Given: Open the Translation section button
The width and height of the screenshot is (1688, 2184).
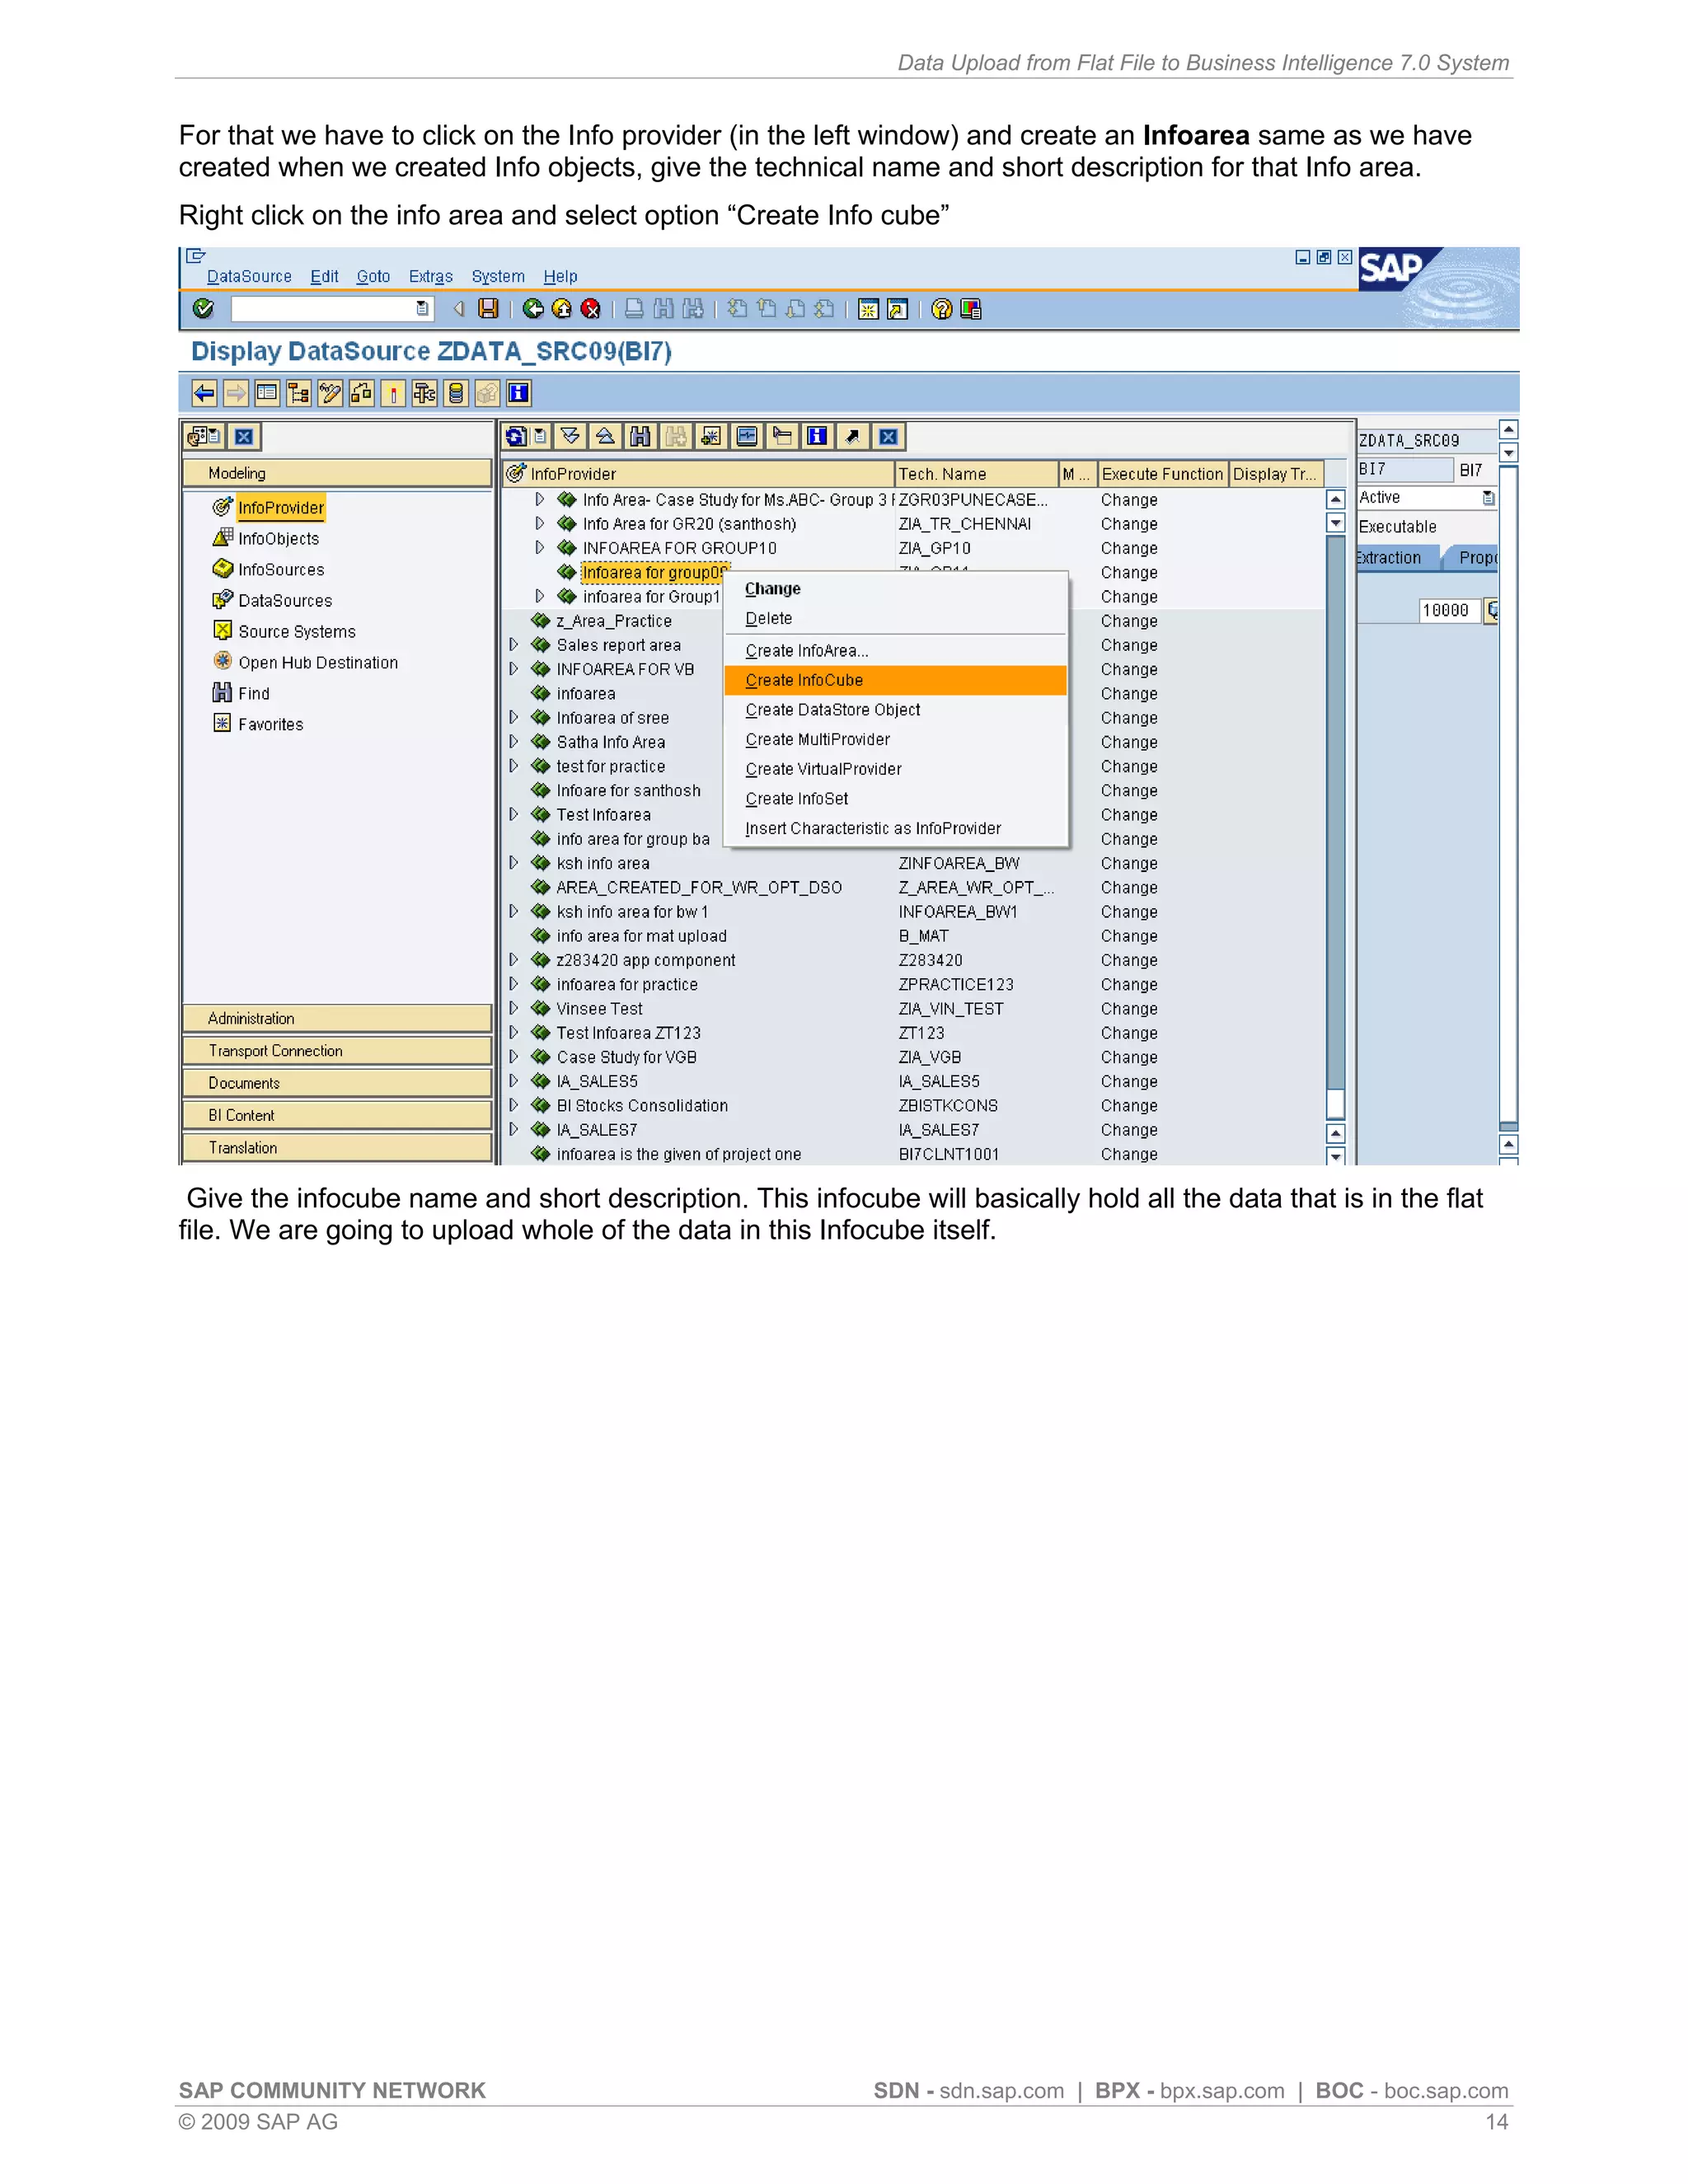Looking at the screenshot, I should click(337, 1148).
